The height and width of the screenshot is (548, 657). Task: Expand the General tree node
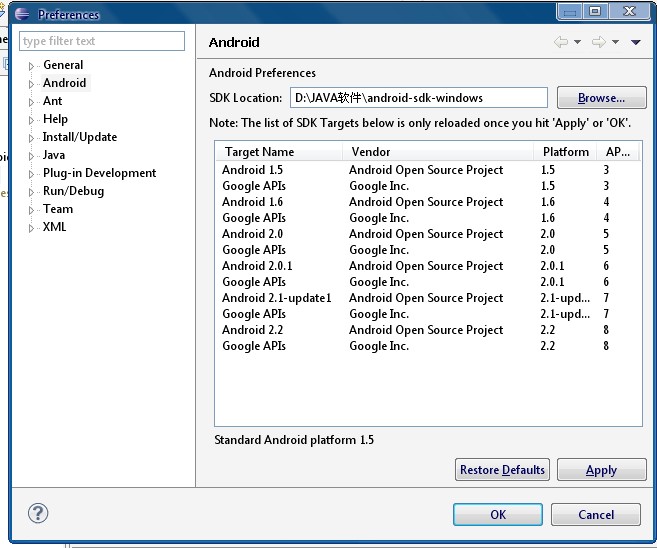[x=31, y=66]
